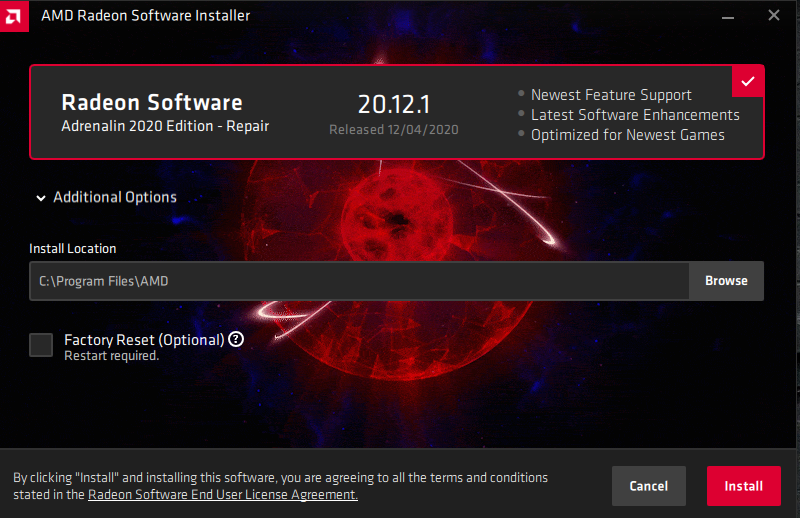The image size is (800, 518).
Task: Click the 'Released 12/04/2020' text
Action: click(x=394, y=130)
